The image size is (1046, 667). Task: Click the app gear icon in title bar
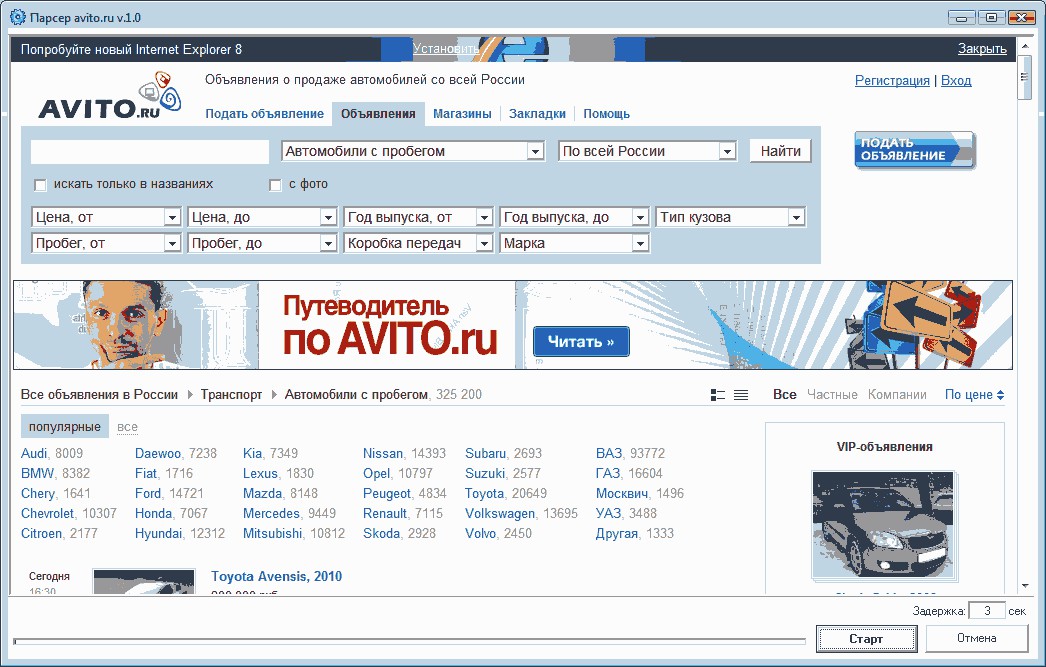[17, 17]
